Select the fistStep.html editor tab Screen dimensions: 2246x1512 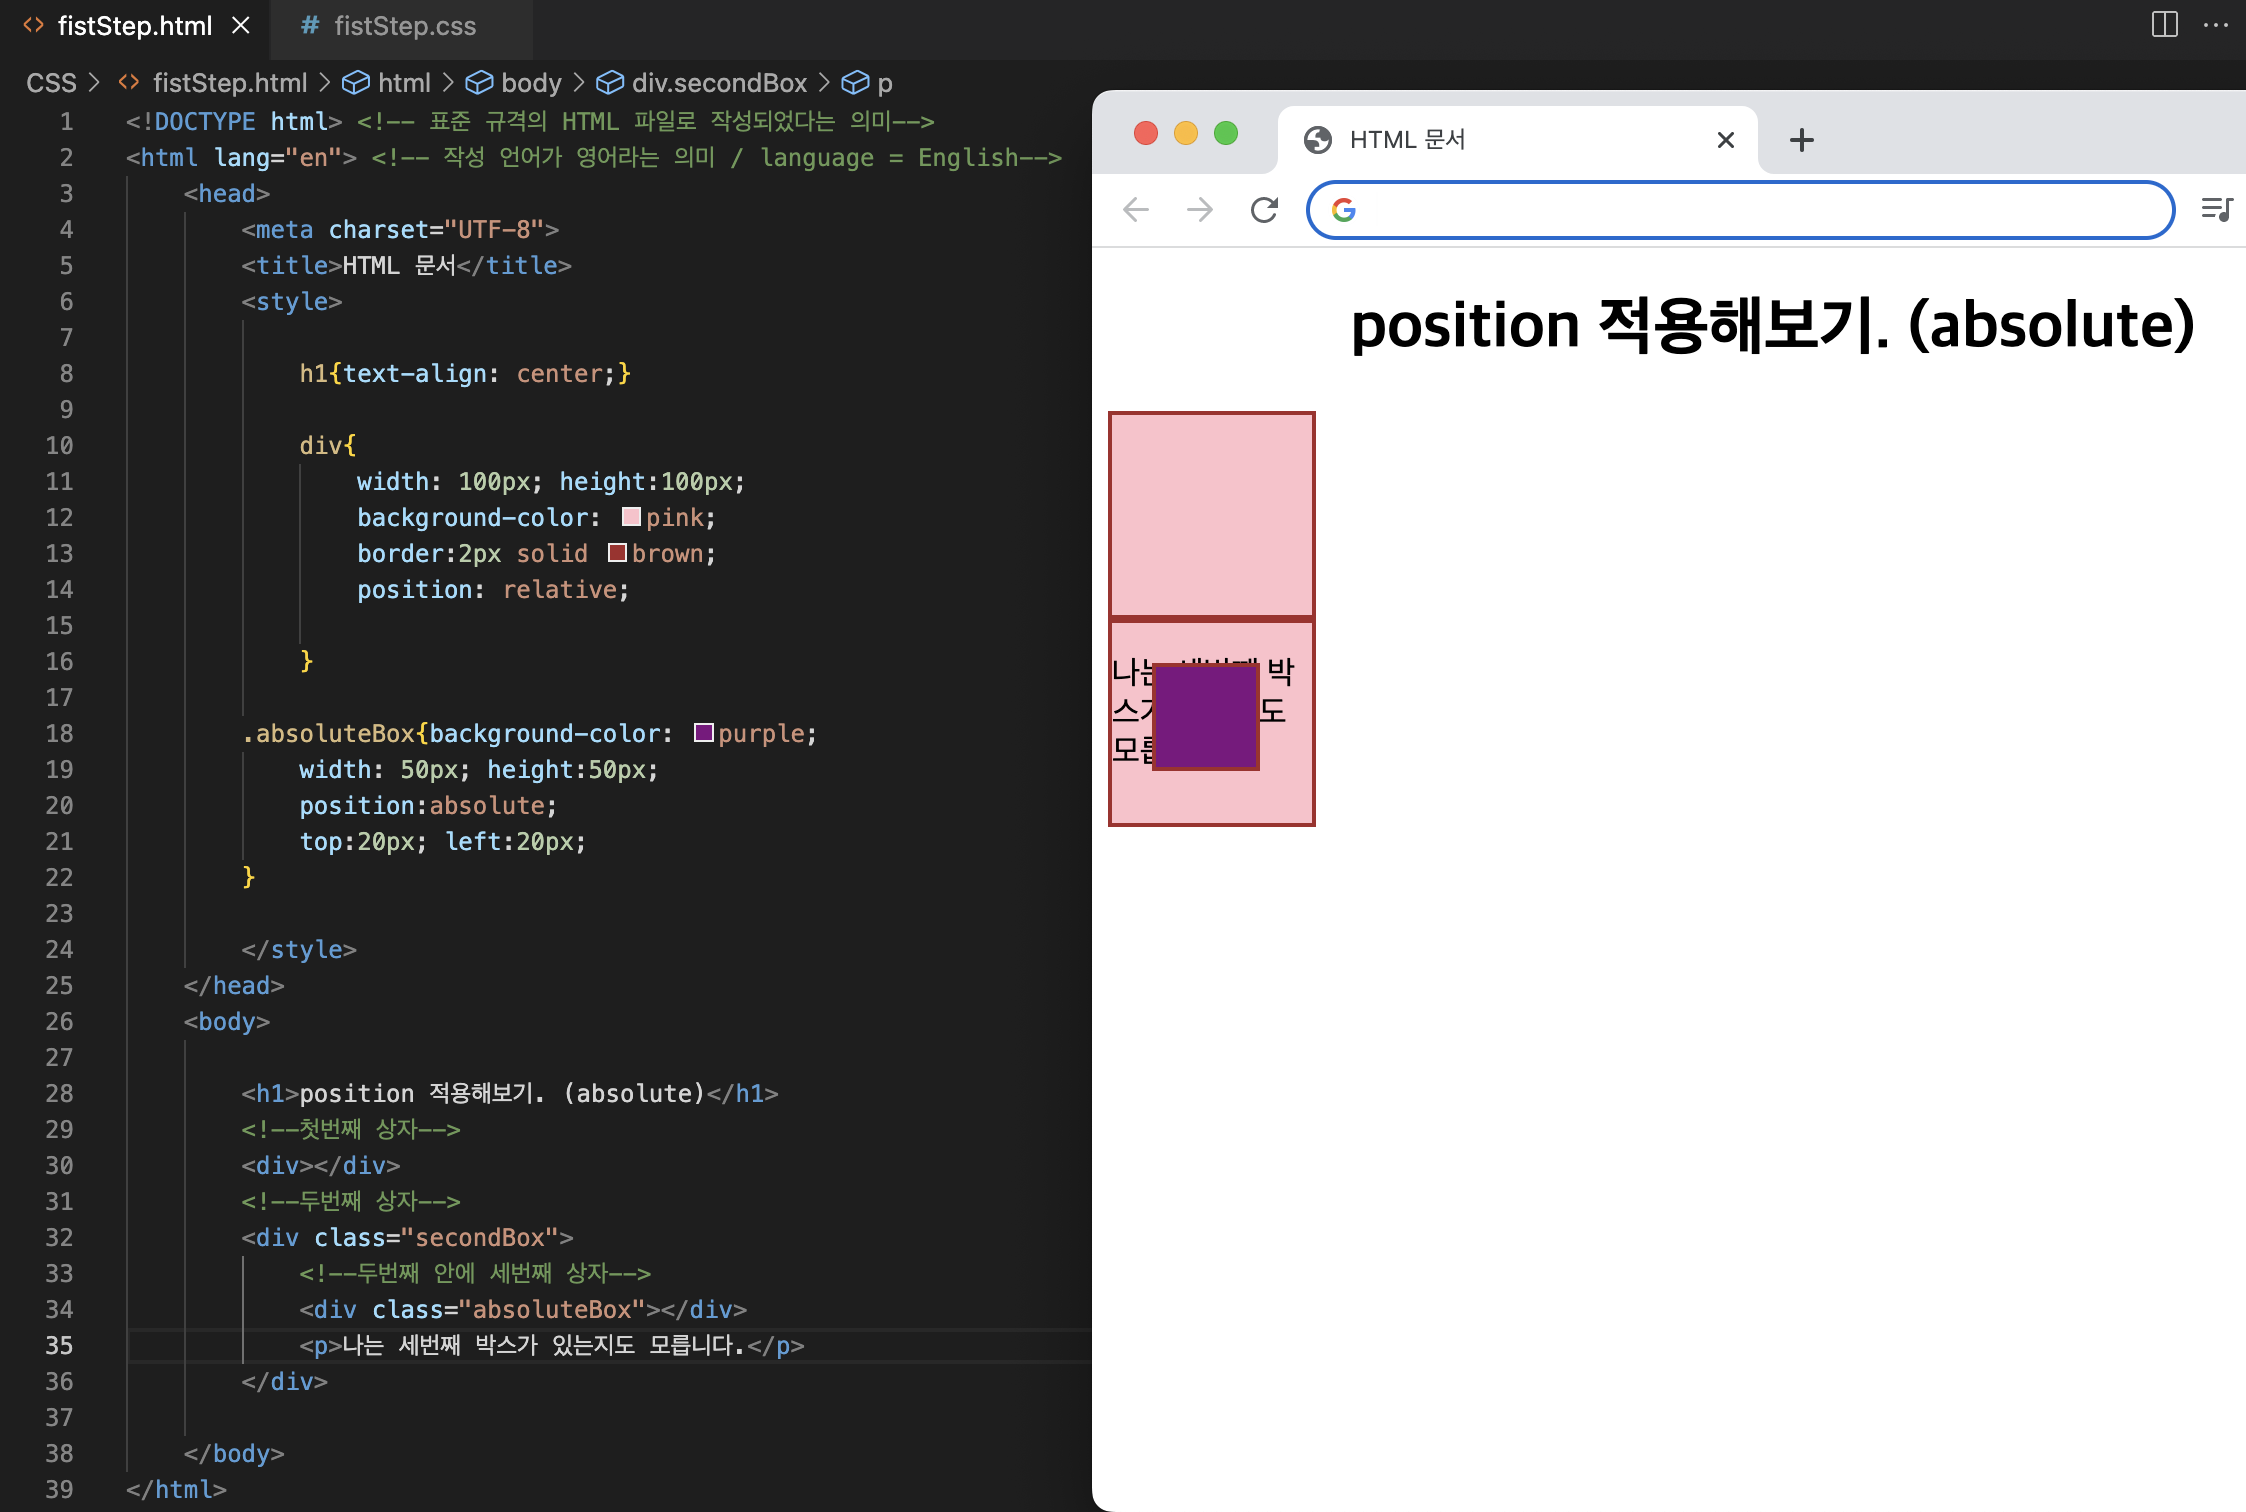click(x=134, y=26)
